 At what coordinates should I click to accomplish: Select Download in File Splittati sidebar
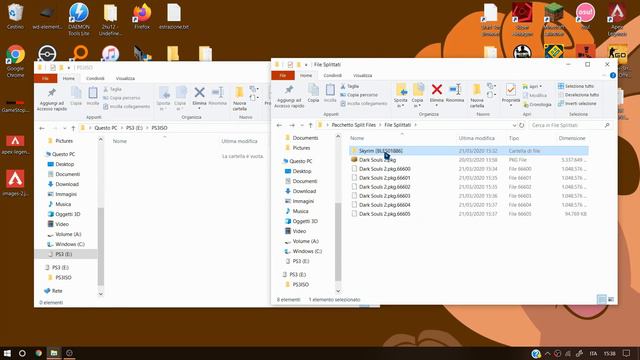pos(304,191)
